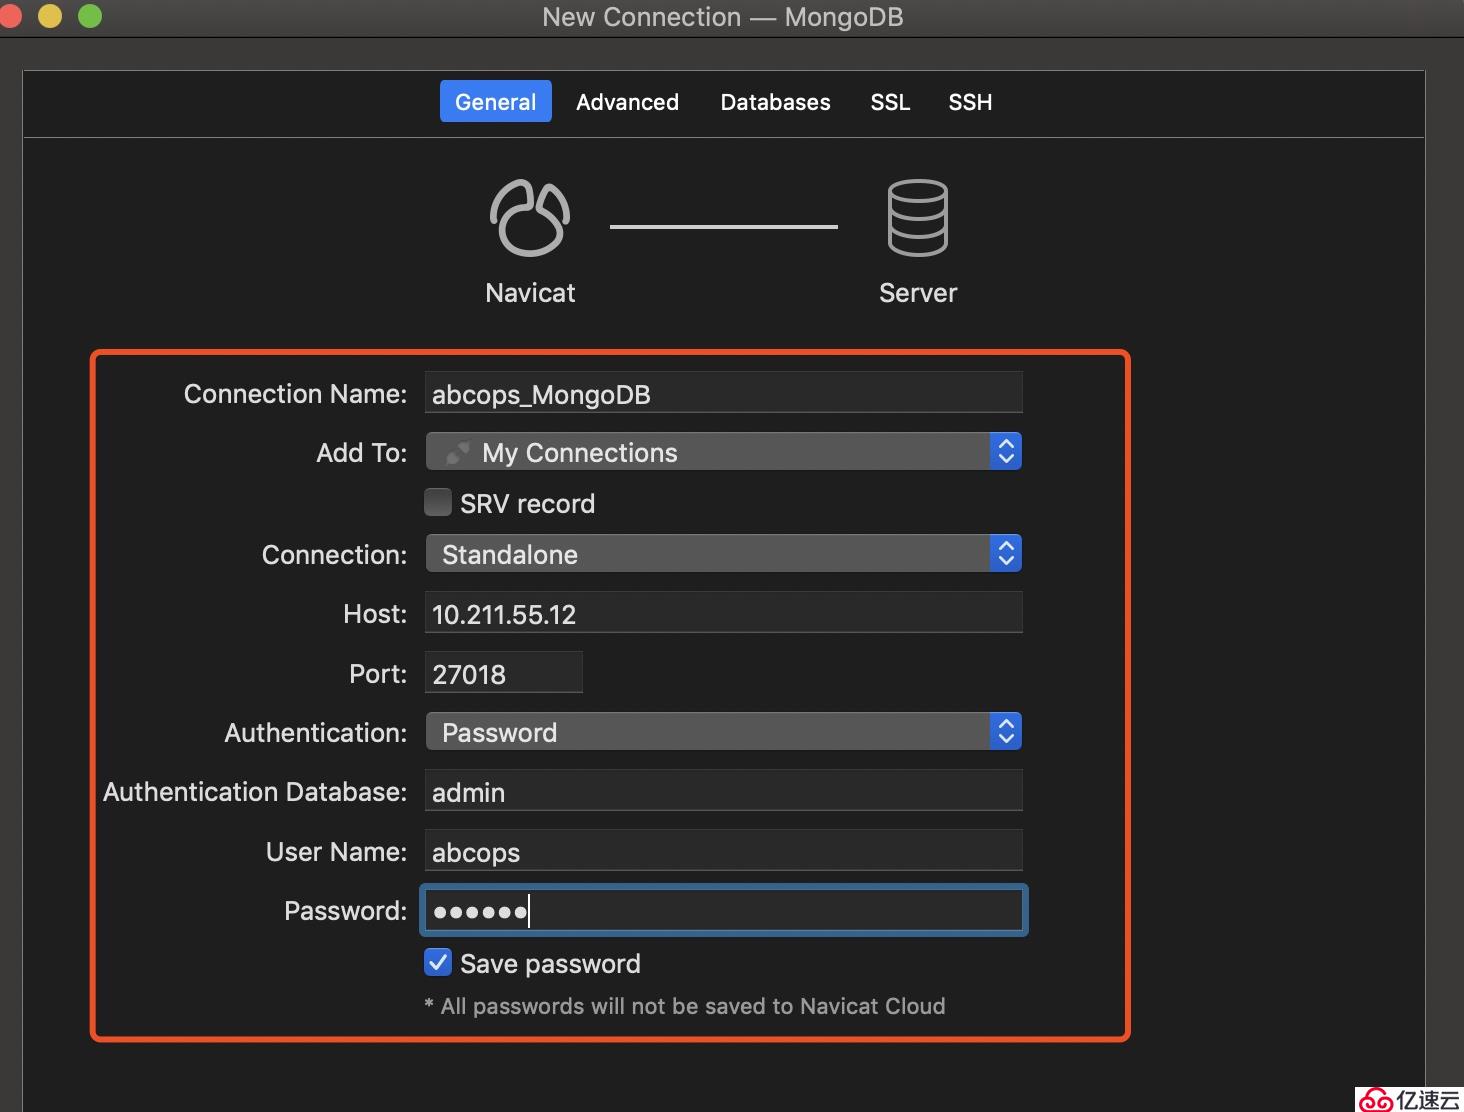Click the Standalone dropdown stepper arrows
The image size is (1464, 1112).
click(x=1006, y=554)
